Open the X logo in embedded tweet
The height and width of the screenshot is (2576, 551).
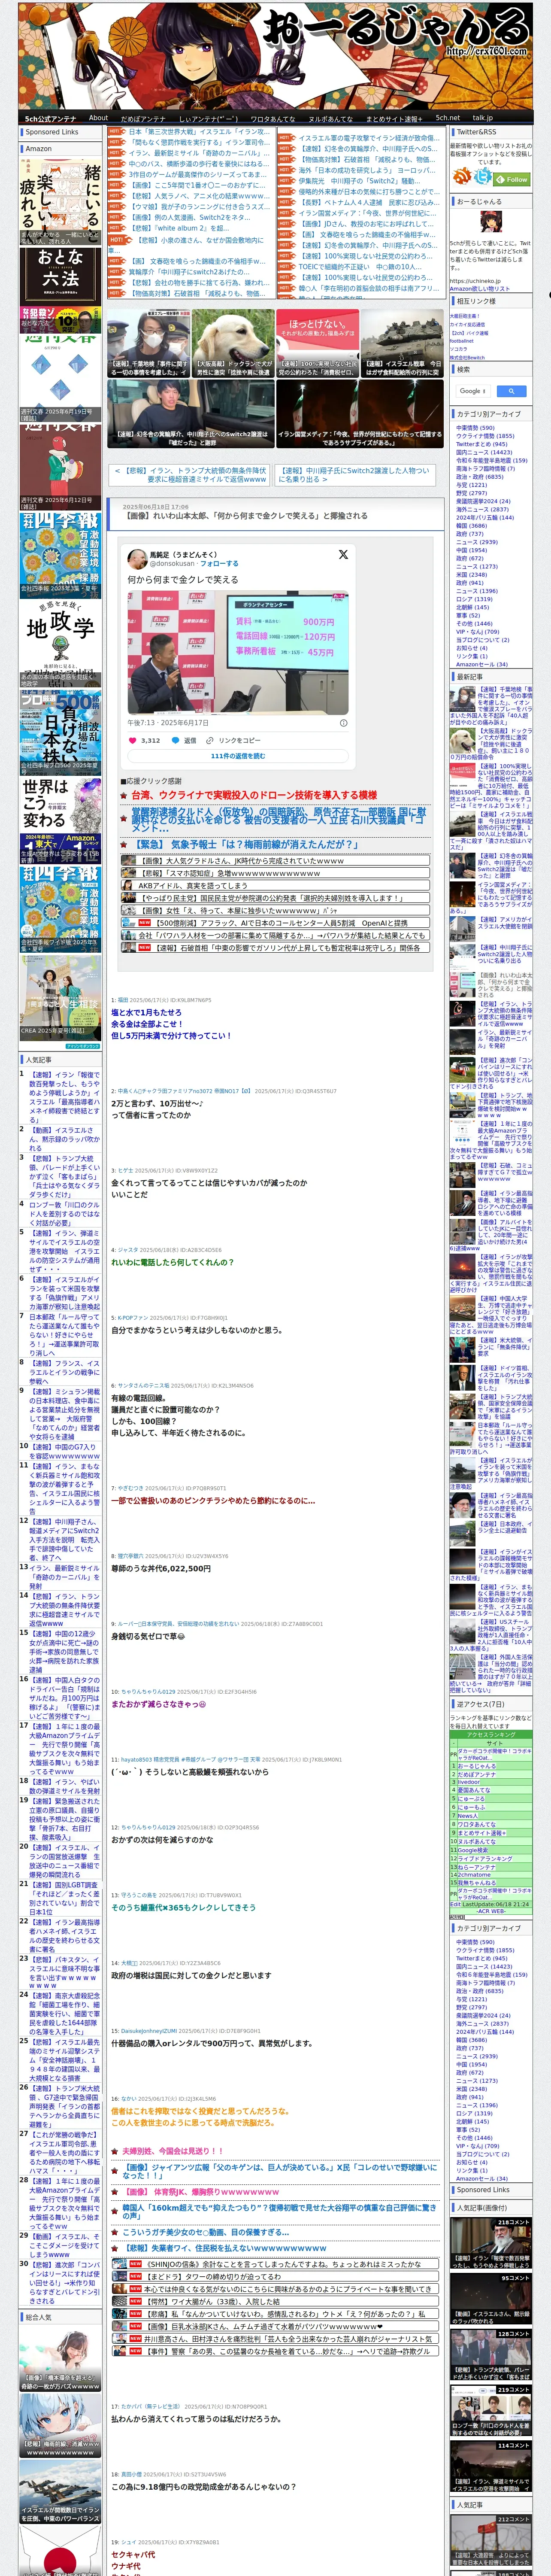[x=343, y=554]
